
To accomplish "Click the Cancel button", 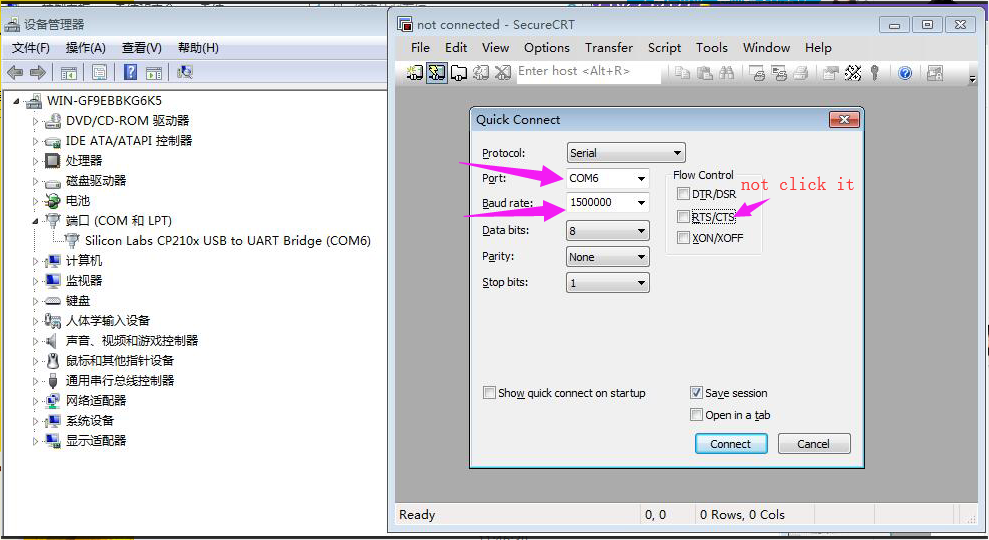I will tap(814, 443).
